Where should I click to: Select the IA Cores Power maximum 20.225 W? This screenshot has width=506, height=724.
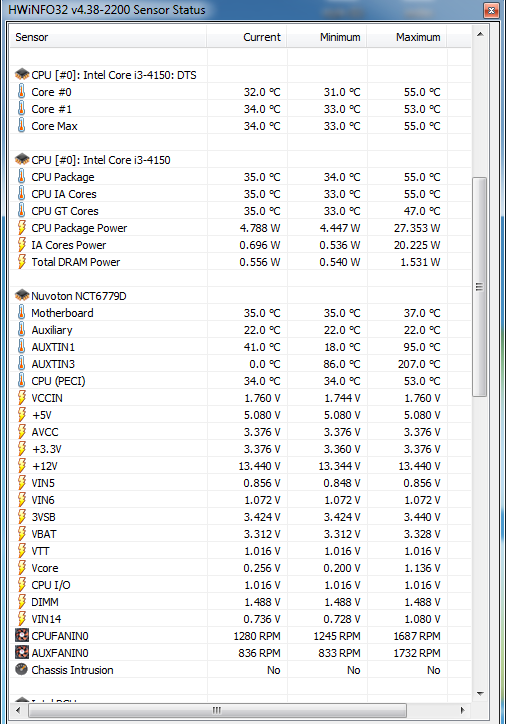[417, 245]
